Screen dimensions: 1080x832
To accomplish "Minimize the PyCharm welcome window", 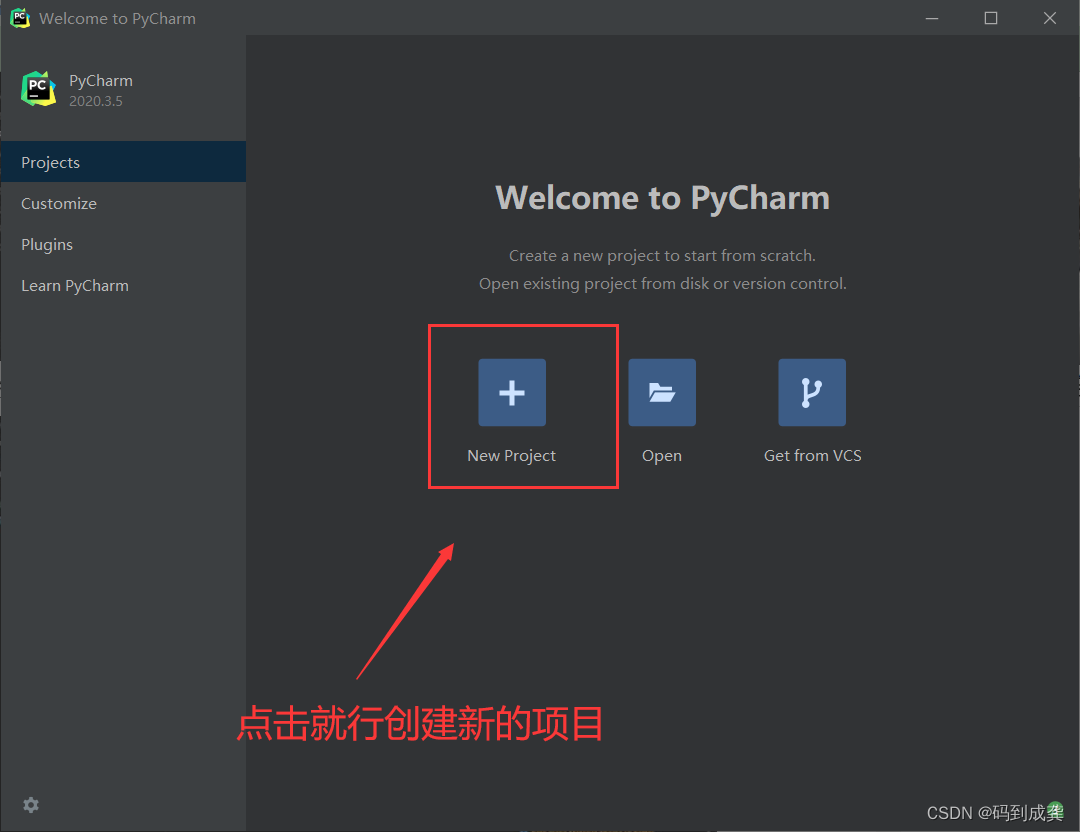I will pyautogui.click(x=931, y=17).
